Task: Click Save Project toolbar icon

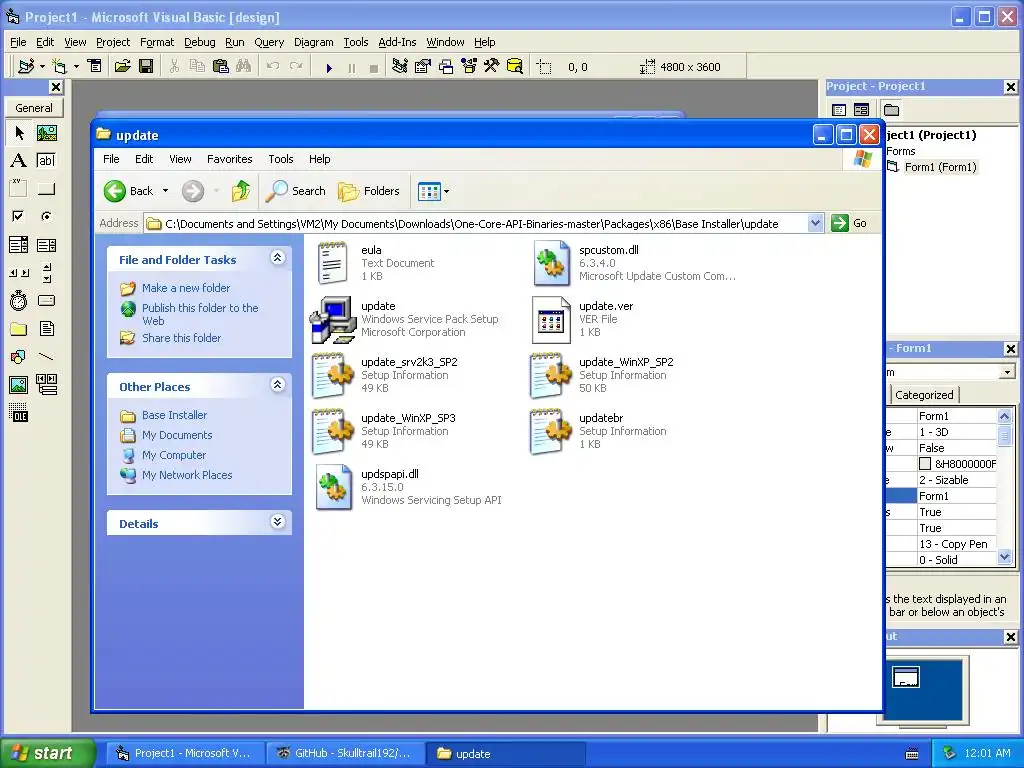Action: click(x=146, y=66)
